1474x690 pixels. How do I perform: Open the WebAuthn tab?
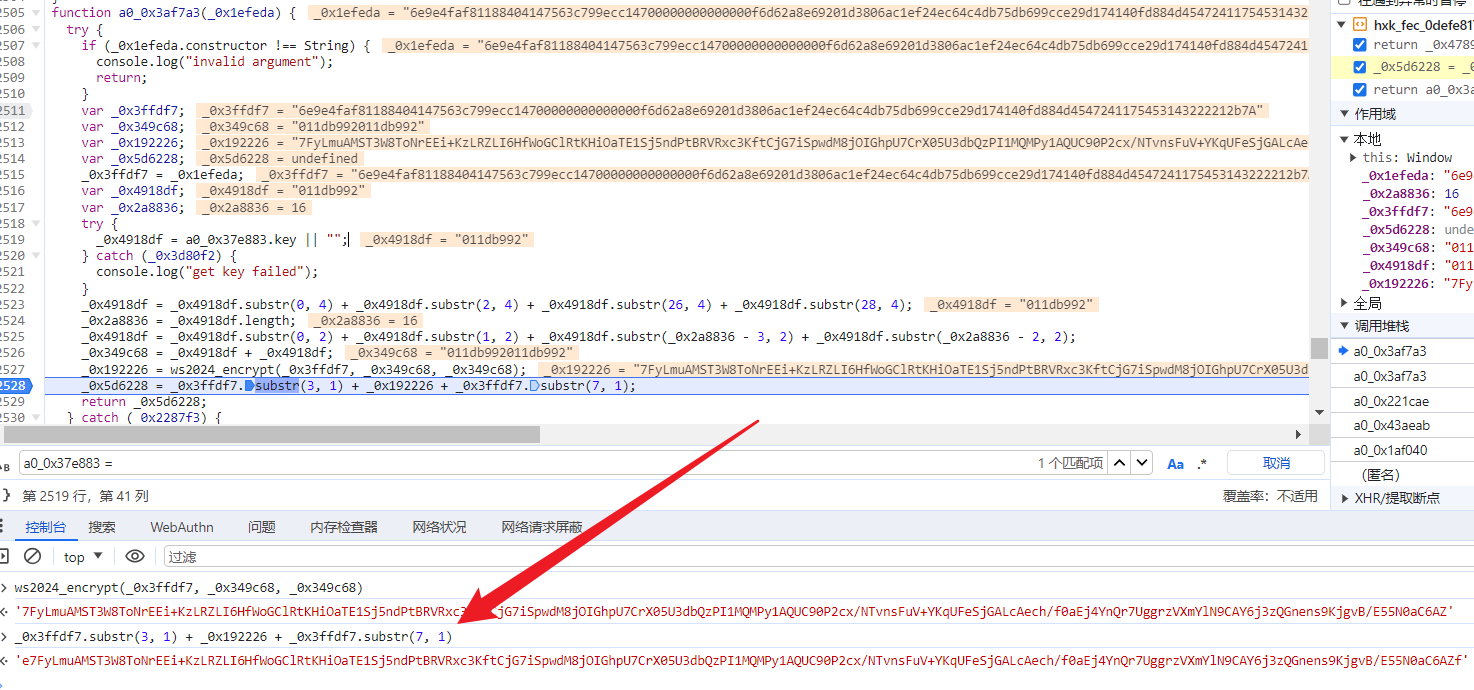point(182,527)
